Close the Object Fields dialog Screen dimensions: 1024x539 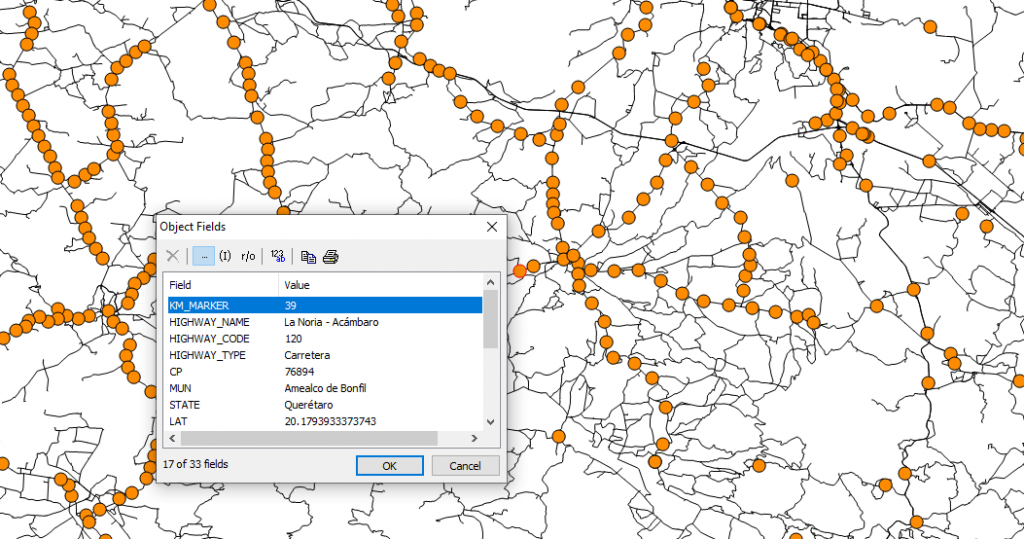coord(492,227)
